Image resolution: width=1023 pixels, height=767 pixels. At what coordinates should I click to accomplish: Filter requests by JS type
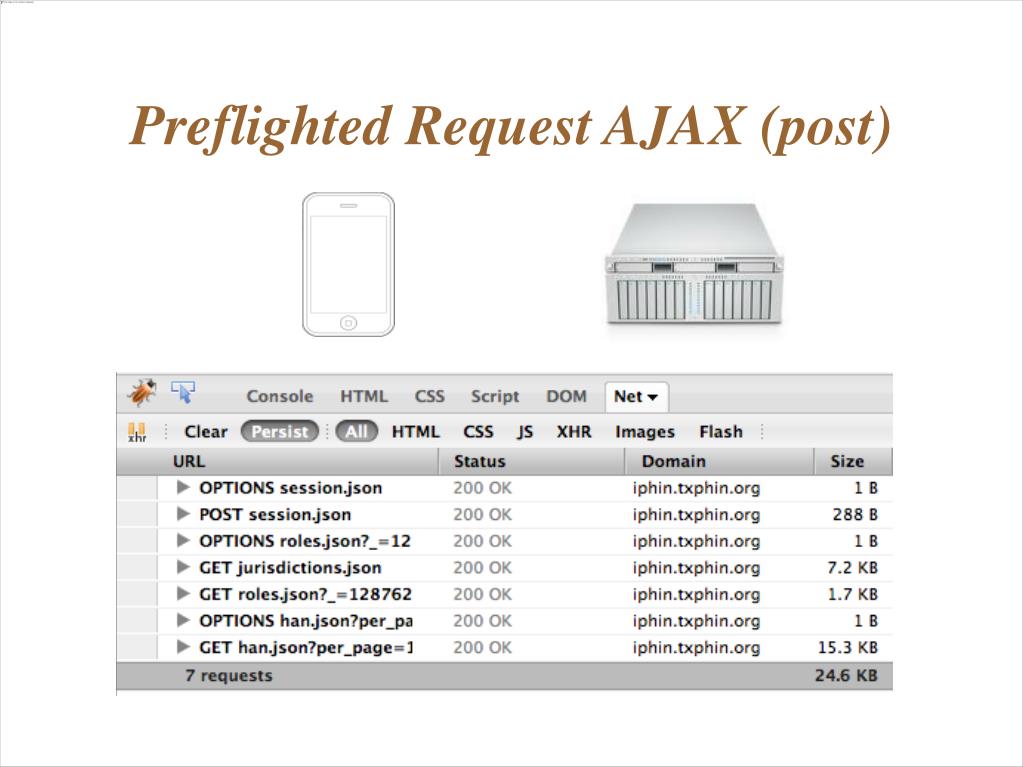pos(525,432)
